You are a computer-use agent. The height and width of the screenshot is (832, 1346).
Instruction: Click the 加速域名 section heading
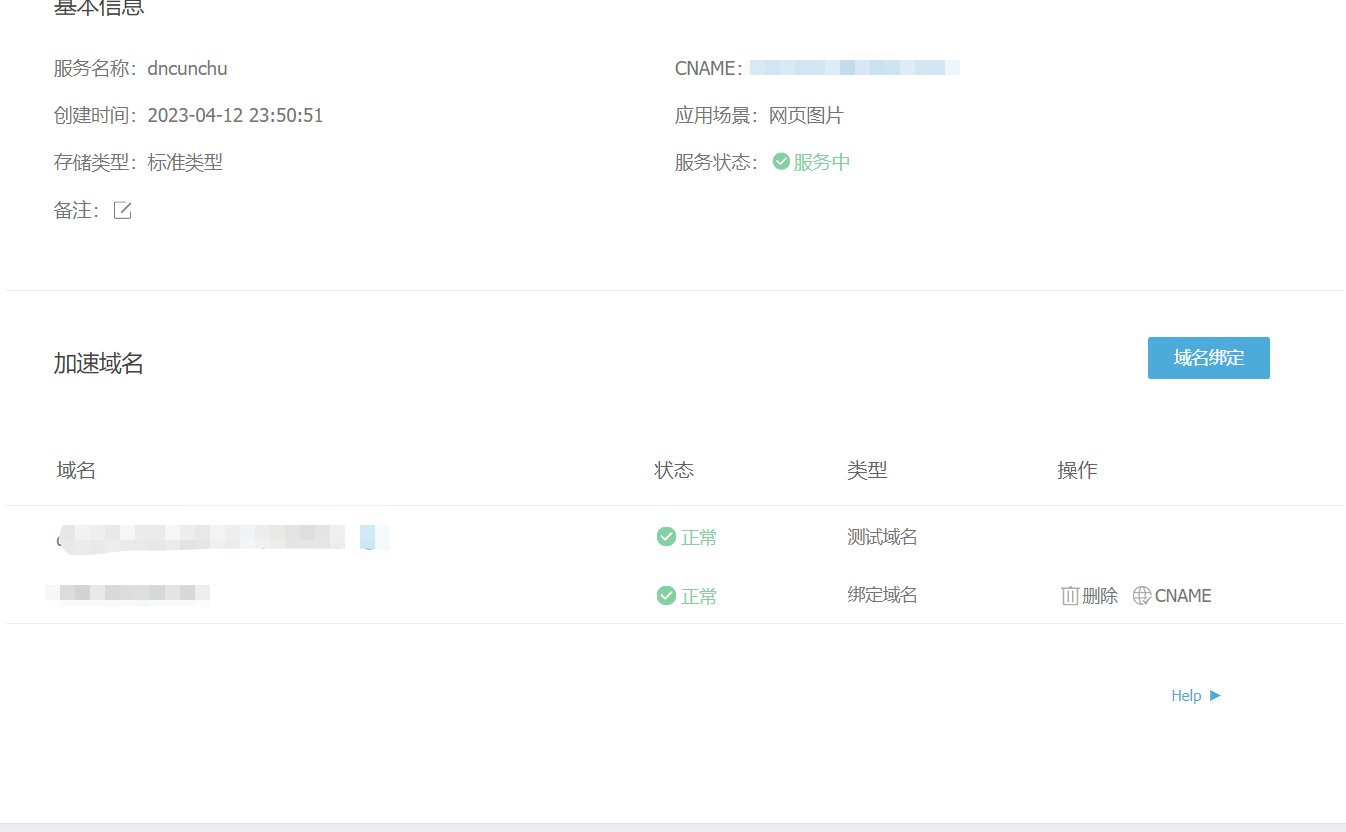tap(99, 364)
